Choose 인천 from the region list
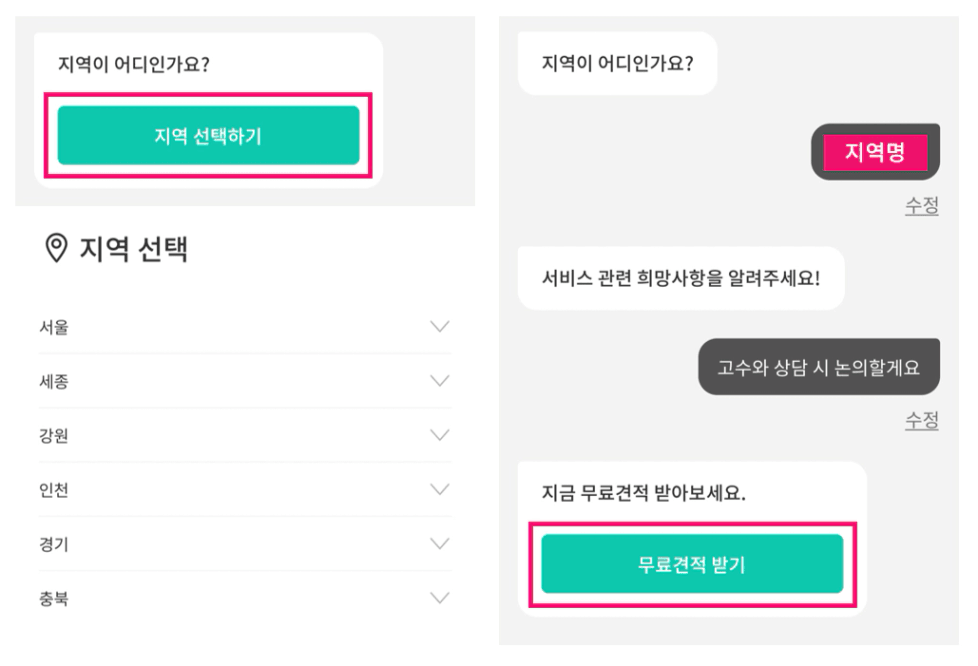This screenshot has width=978, height=666. (244, 490)
